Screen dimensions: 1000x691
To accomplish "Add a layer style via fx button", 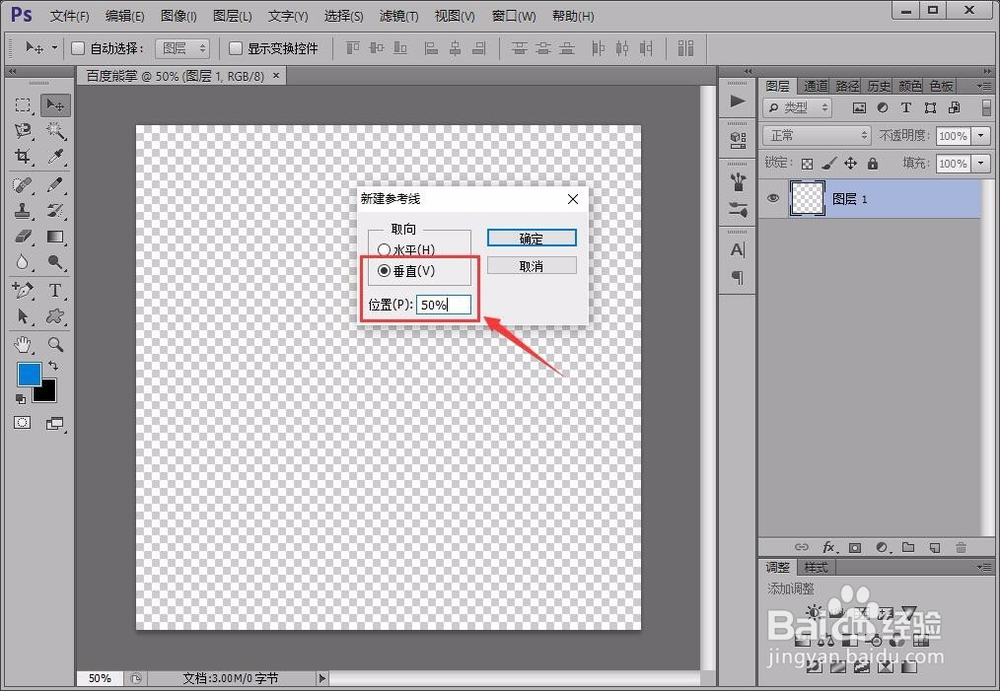I will pos(828,547).
